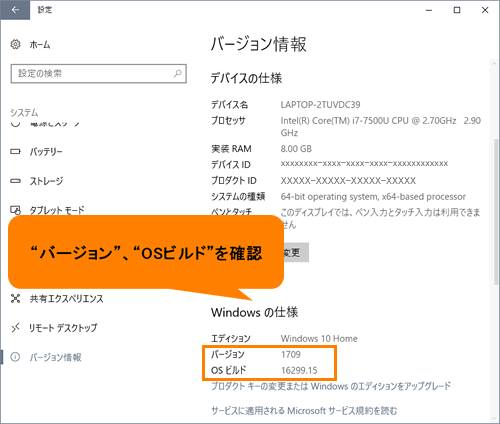Viewport: 500px width, 424px height.
Task: Click the tablet mode icon
Action: (x=15, y=210)
